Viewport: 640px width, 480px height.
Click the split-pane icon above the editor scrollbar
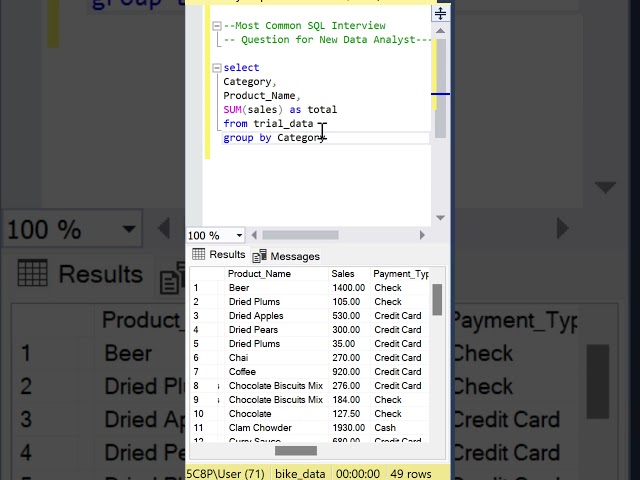(x=440, y=14)
